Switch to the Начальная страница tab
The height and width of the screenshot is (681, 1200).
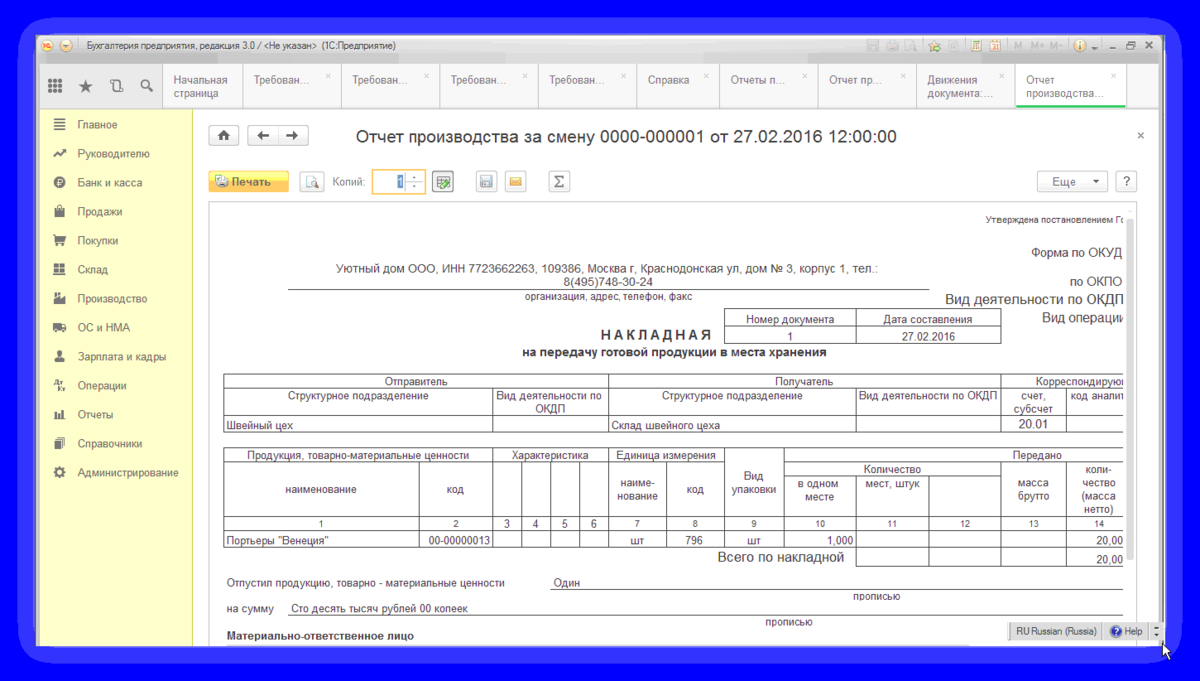(x=203, y=87)
